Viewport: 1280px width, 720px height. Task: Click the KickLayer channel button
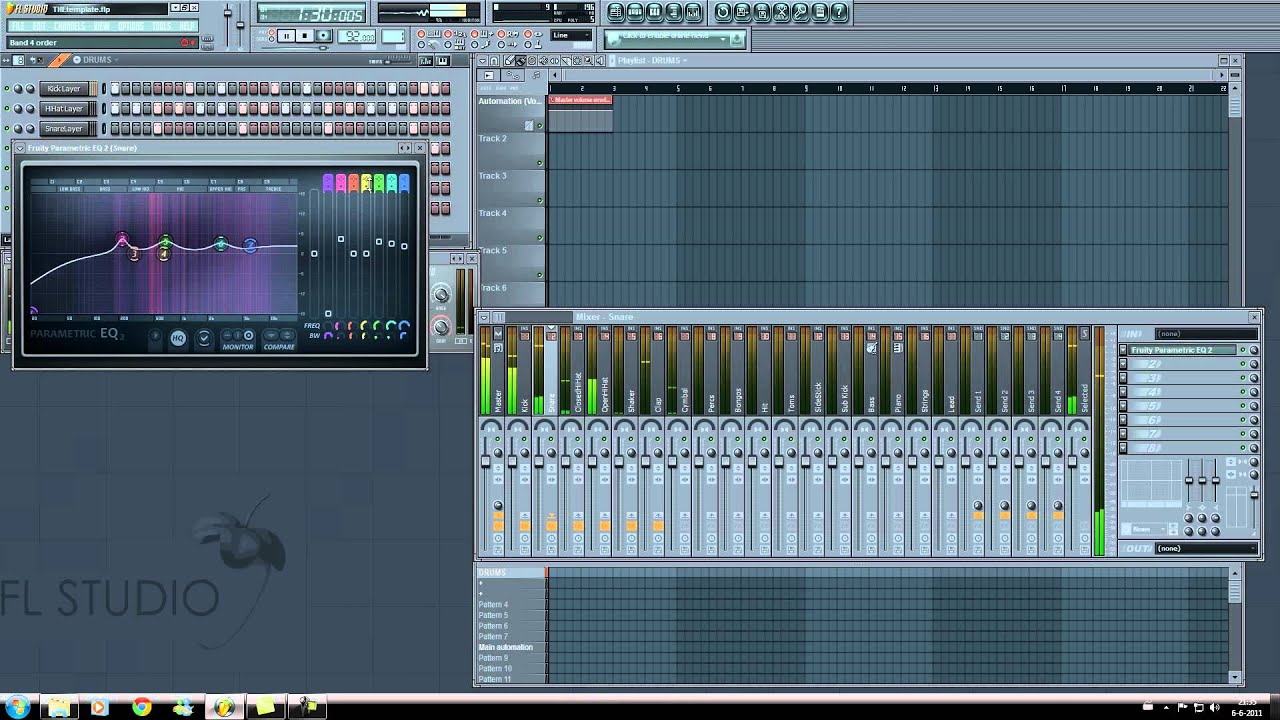click(64, 89)
